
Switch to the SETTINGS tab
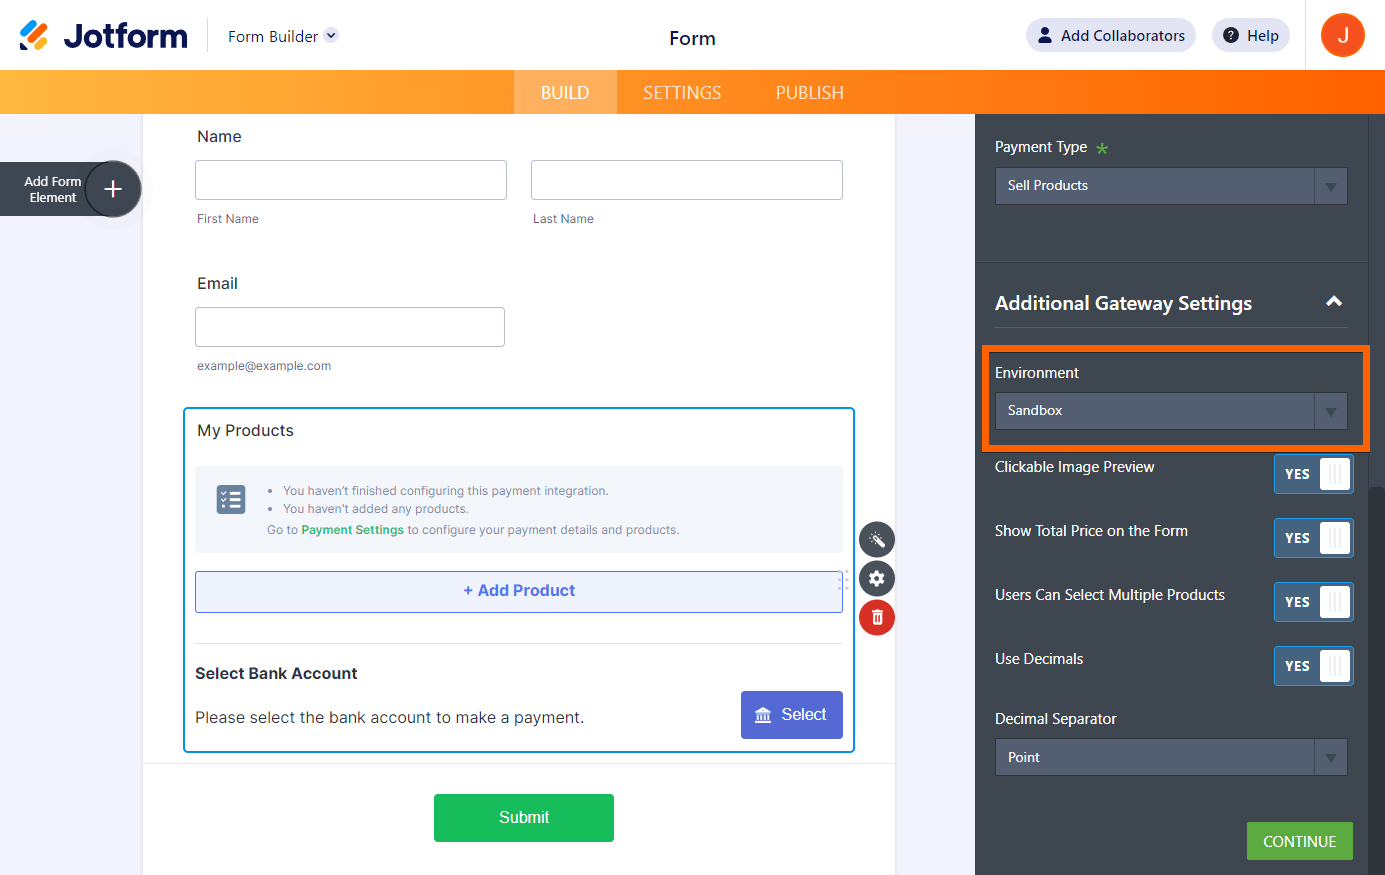pos(682,93)
